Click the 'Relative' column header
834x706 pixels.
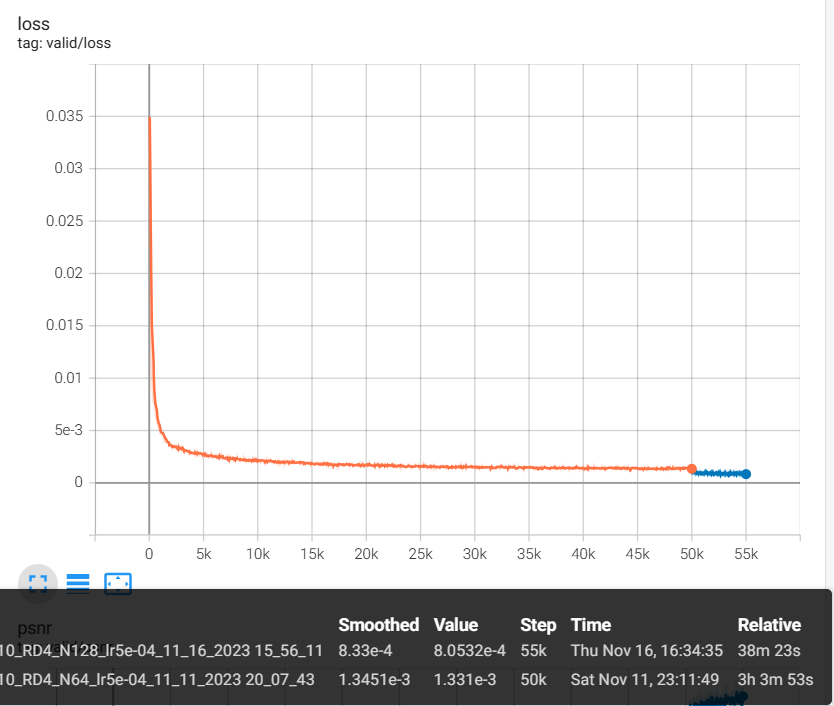[769, 625]
